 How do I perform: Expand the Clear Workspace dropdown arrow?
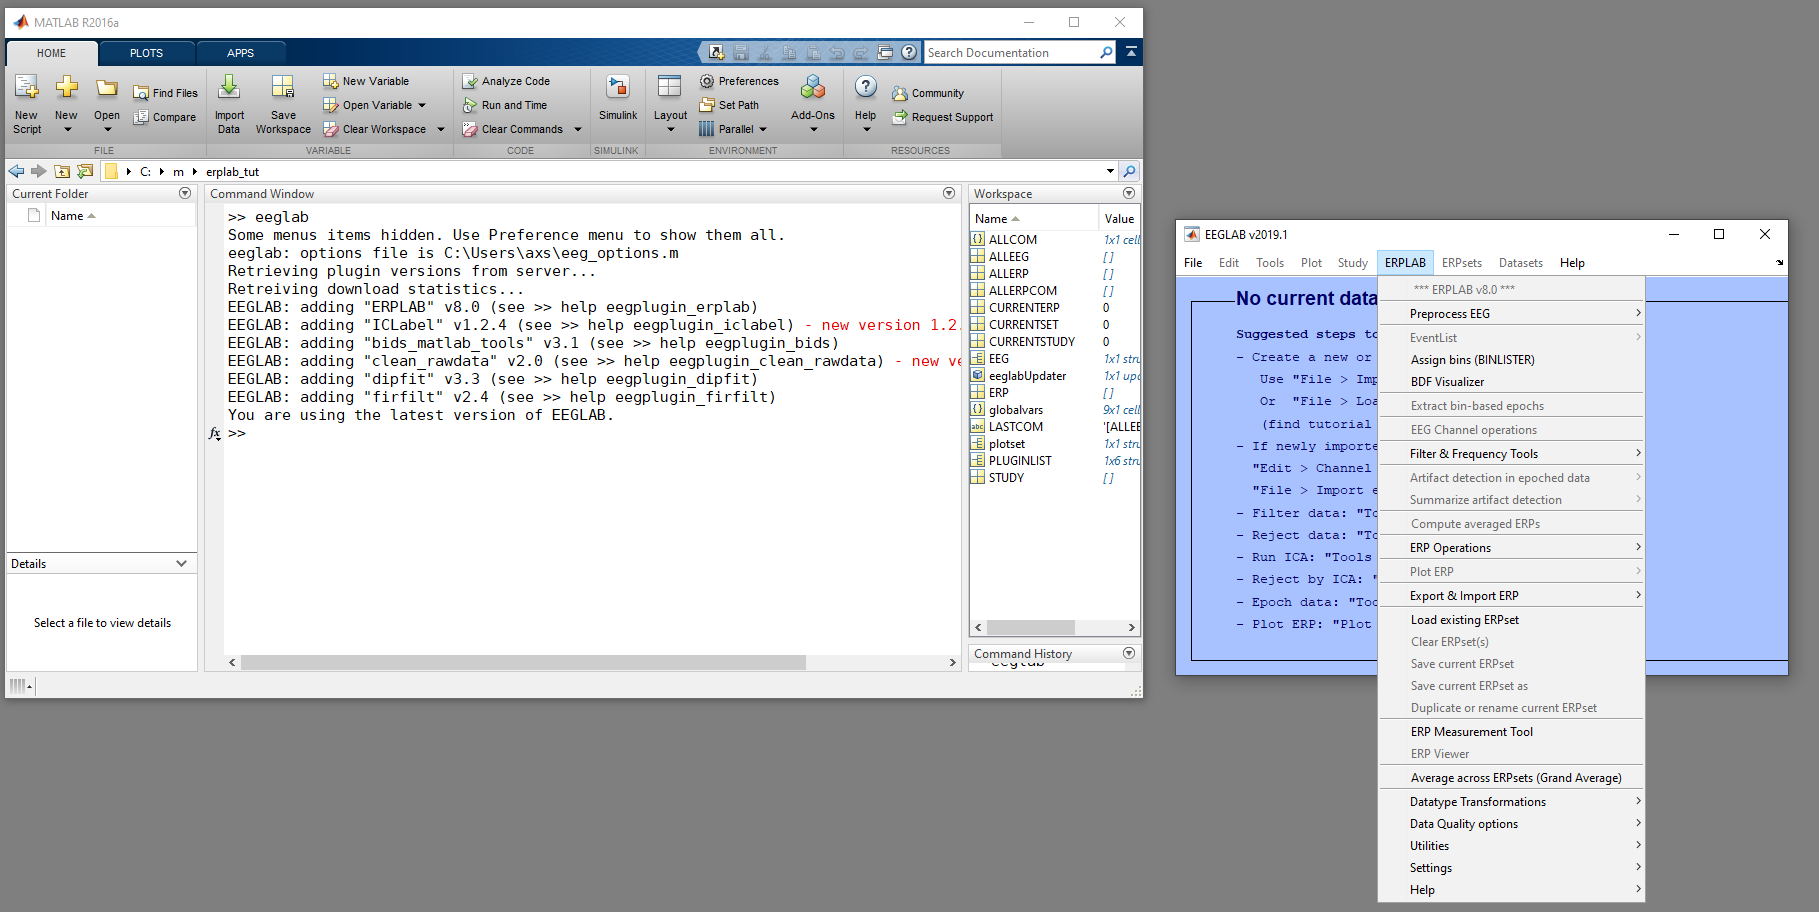click(440, 129)
